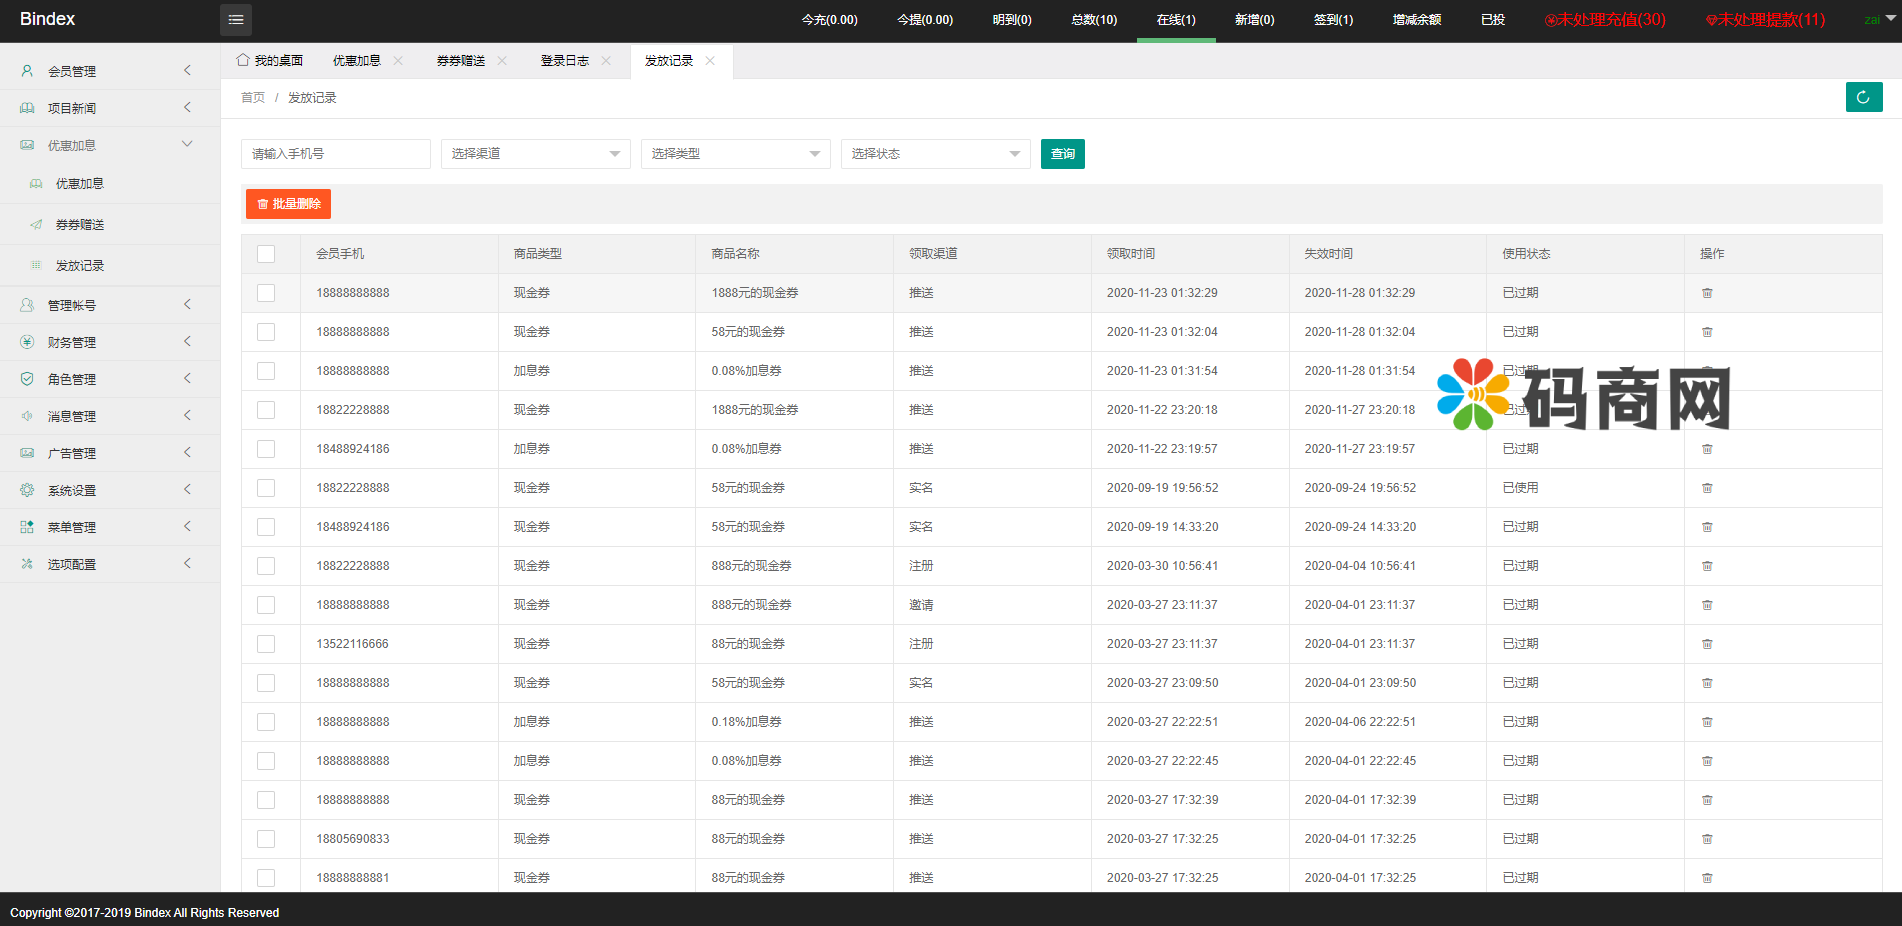Viewport: 1902px width, 926px height.
Task: Open the 选择渠道 dropdown
Action: [x=535, y=154]
